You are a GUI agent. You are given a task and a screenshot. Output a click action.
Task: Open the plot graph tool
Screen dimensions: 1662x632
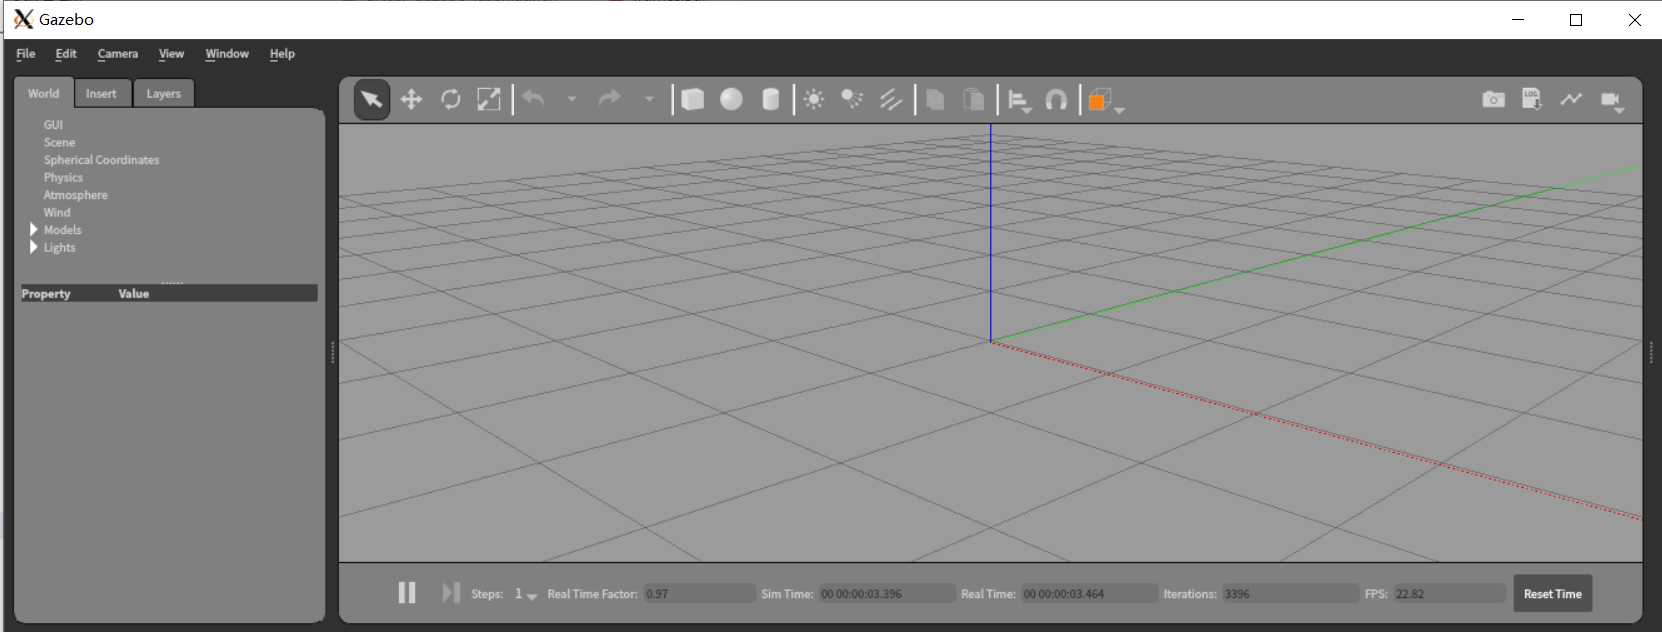pos(1571,99)
